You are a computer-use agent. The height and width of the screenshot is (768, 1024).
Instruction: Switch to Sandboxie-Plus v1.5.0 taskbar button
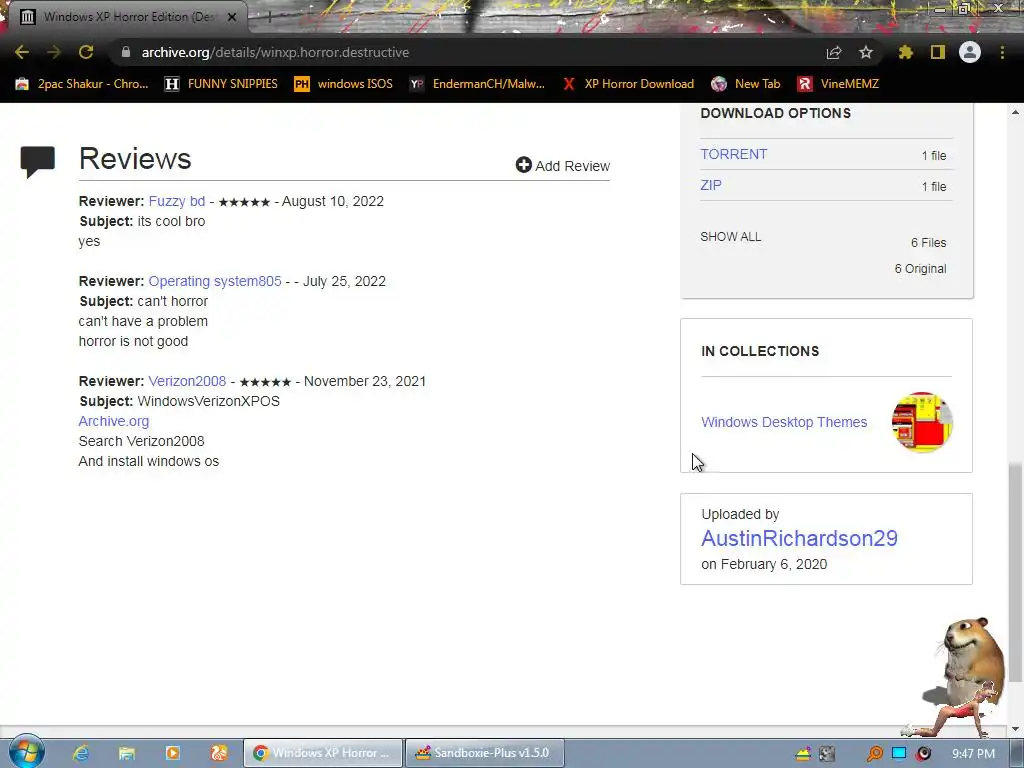[484, 753]
